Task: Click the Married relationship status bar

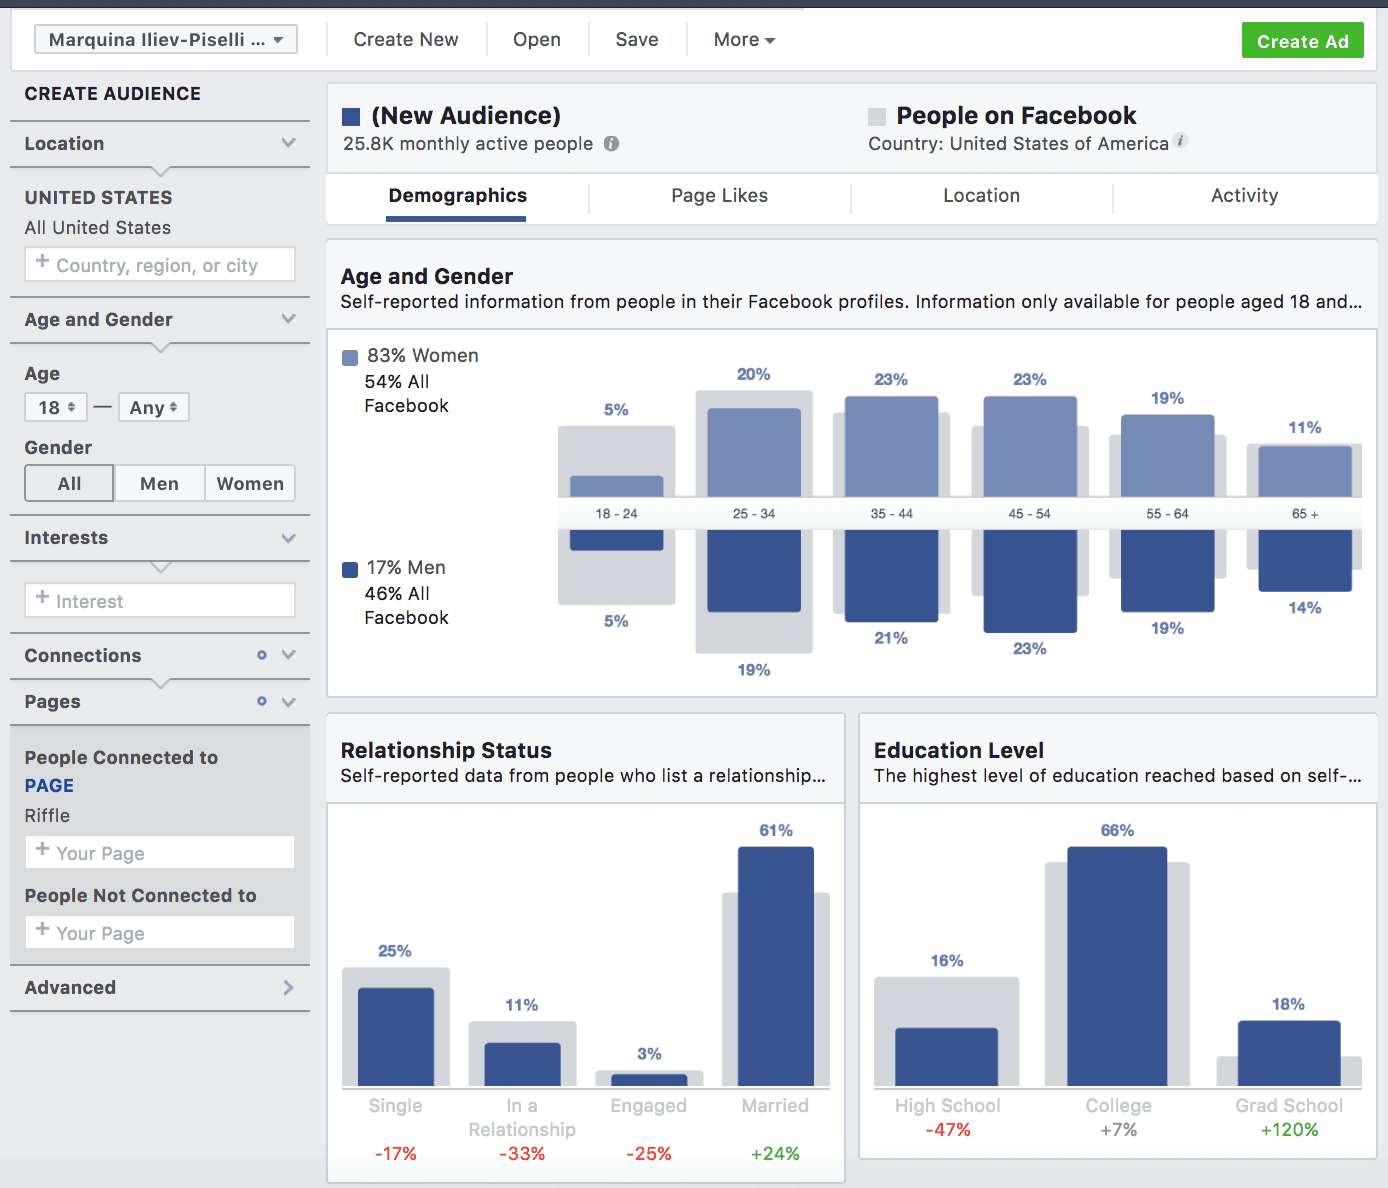Action: pyautogui.click(x=776, y=967)
